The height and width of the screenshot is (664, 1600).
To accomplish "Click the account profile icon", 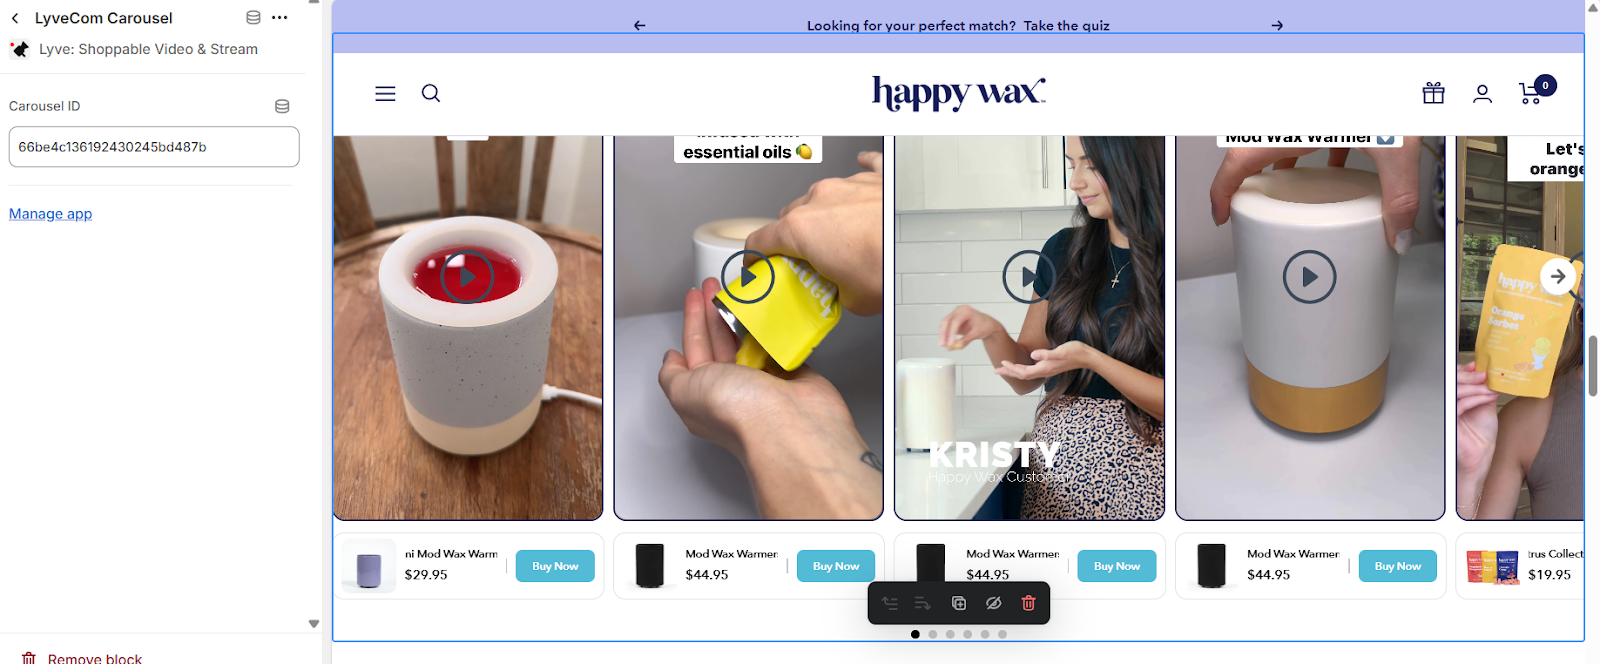I will (1482, 93).
